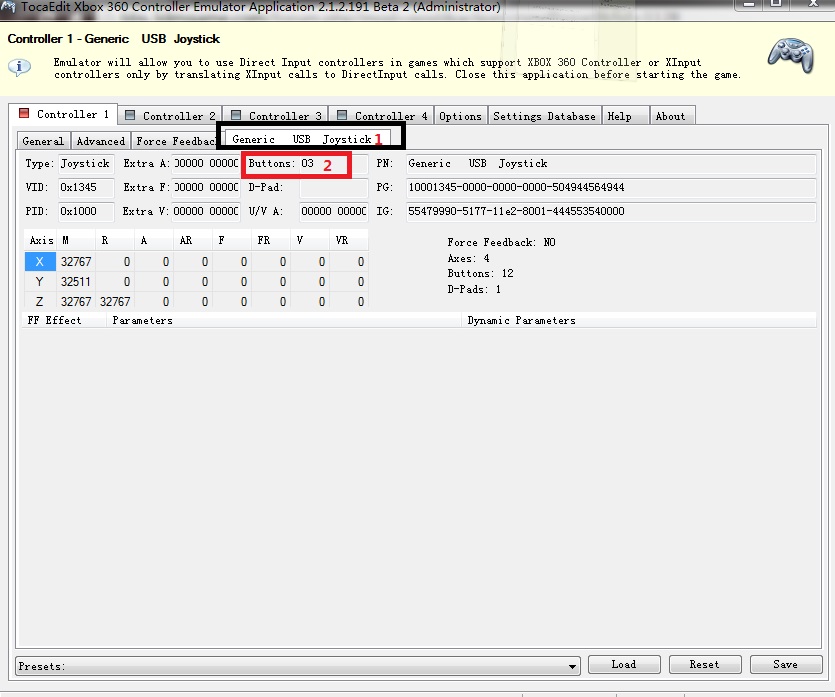Click the FR column header
This screenshot has width=835, height=697.
click(271, 241)
